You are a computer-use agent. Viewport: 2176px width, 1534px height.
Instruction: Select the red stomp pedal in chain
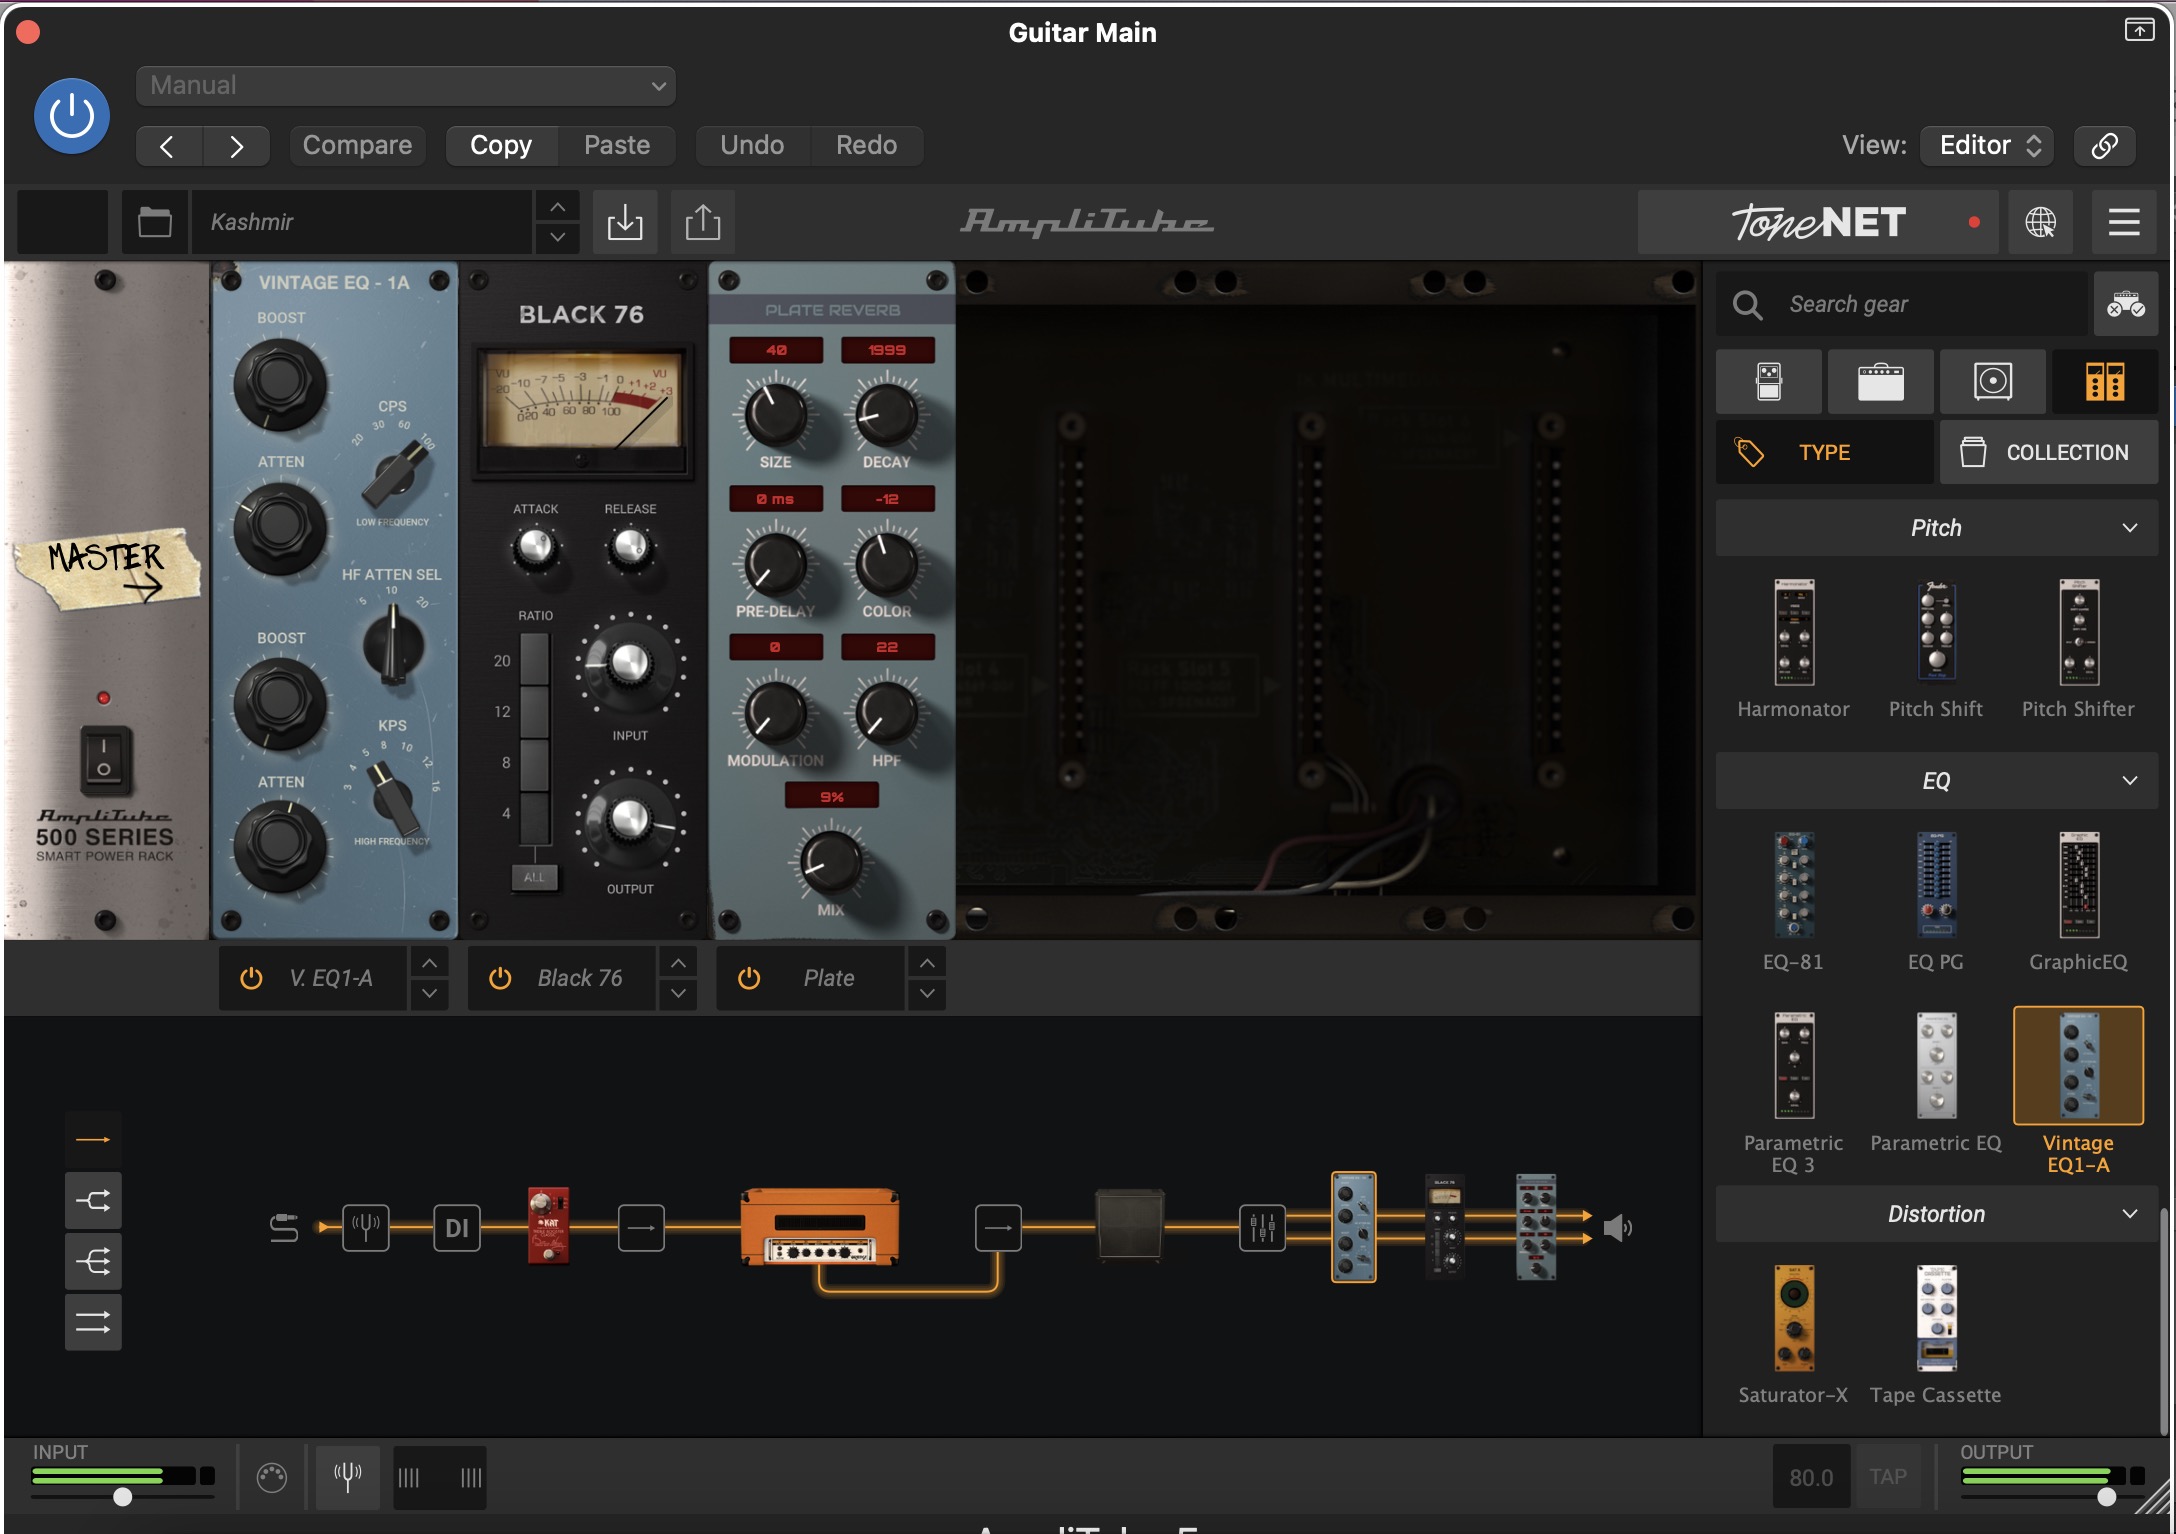pos(548,1226)
